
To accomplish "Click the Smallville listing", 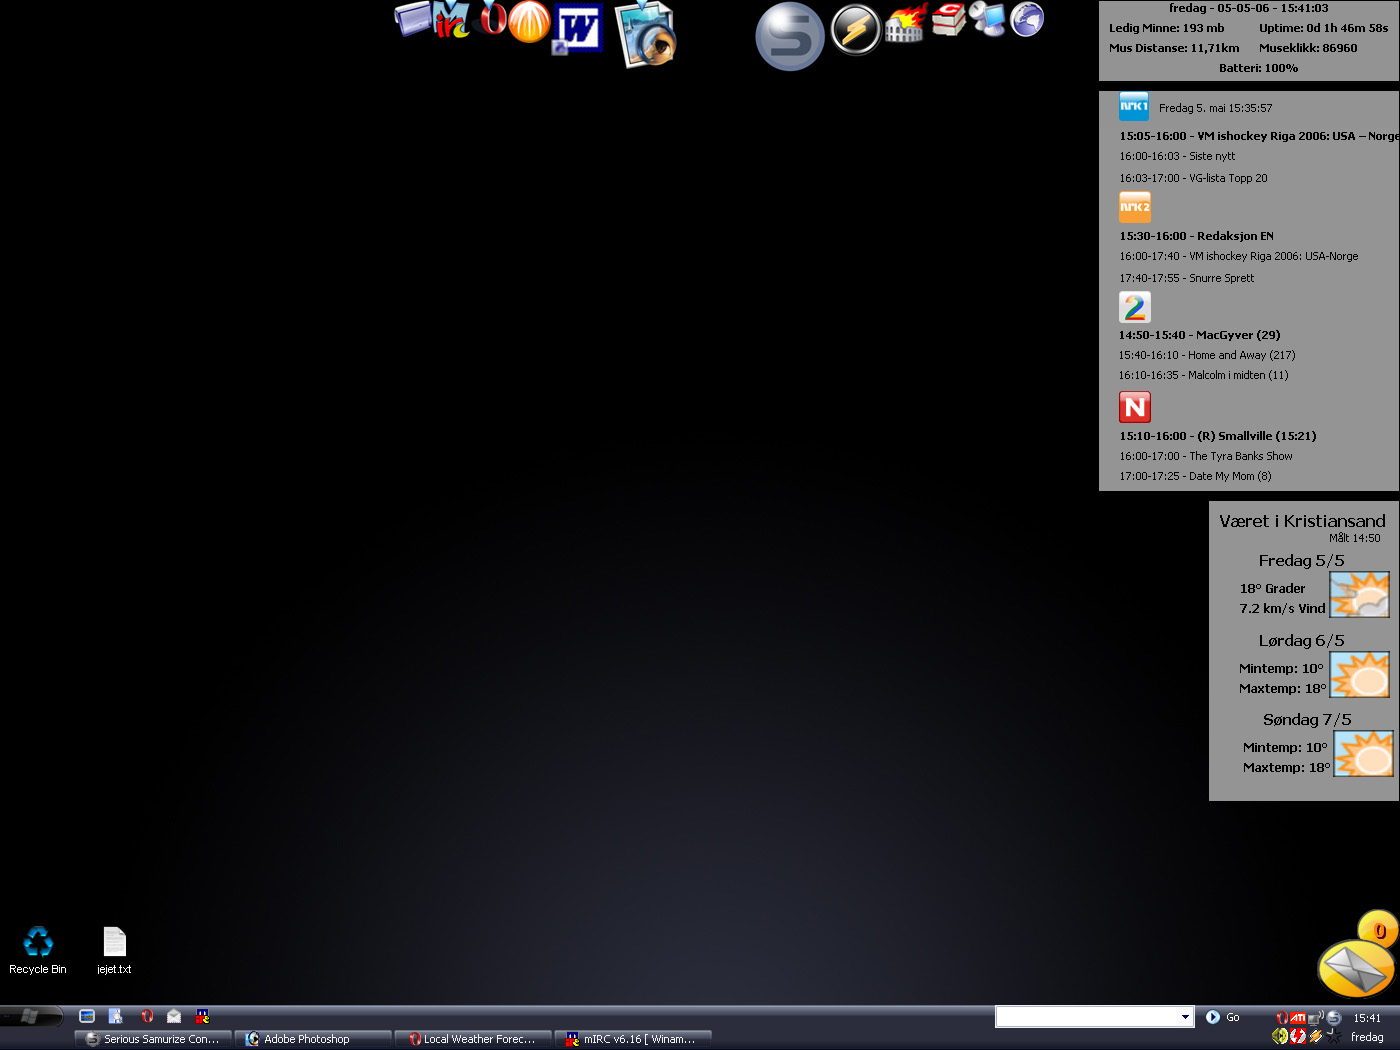I will pyautogui.click(x=1217, y=436).
